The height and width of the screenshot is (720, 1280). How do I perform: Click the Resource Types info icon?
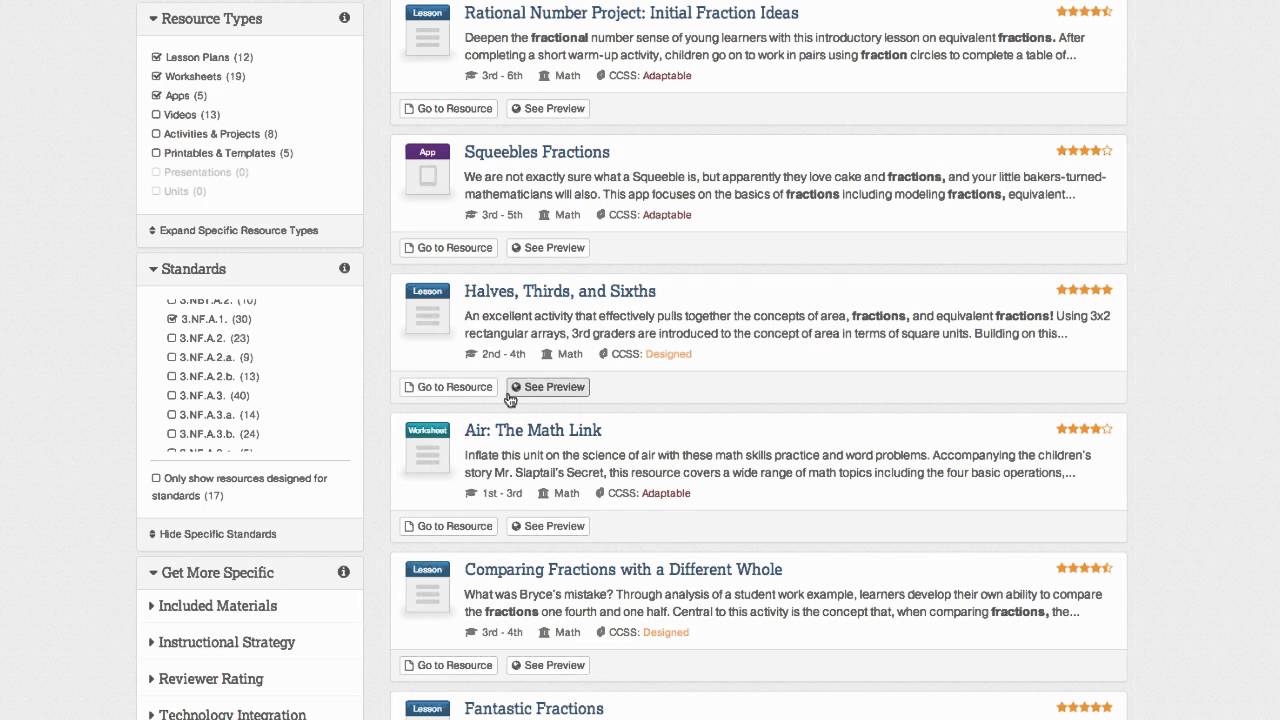tap(344, 18)
